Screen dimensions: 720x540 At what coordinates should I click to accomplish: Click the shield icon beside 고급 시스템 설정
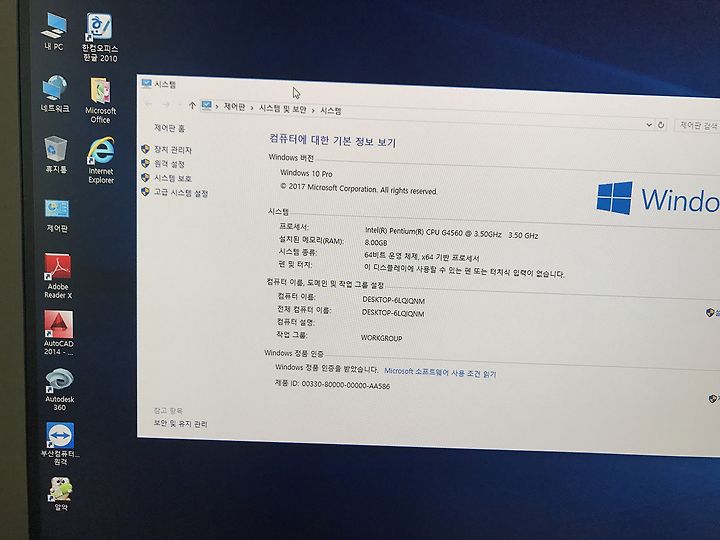pos(146,191)
